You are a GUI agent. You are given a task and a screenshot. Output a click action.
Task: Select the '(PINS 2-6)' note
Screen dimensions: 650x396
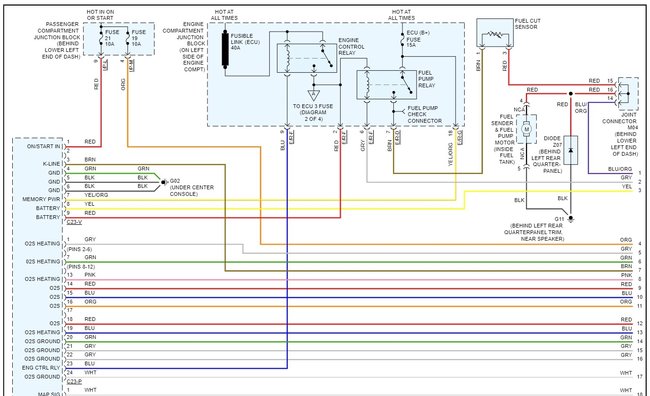click(x=79, y=249)
